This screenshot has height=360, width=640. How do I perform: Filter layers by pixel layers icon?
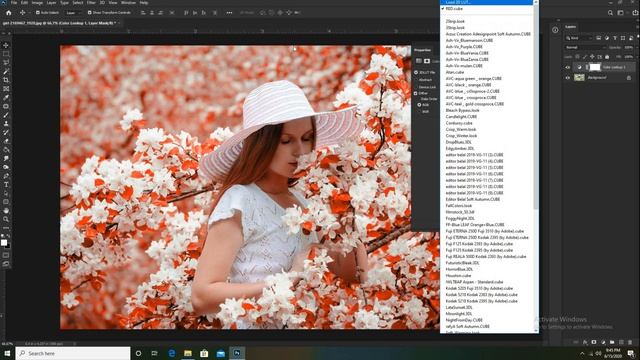click(598, 38)
